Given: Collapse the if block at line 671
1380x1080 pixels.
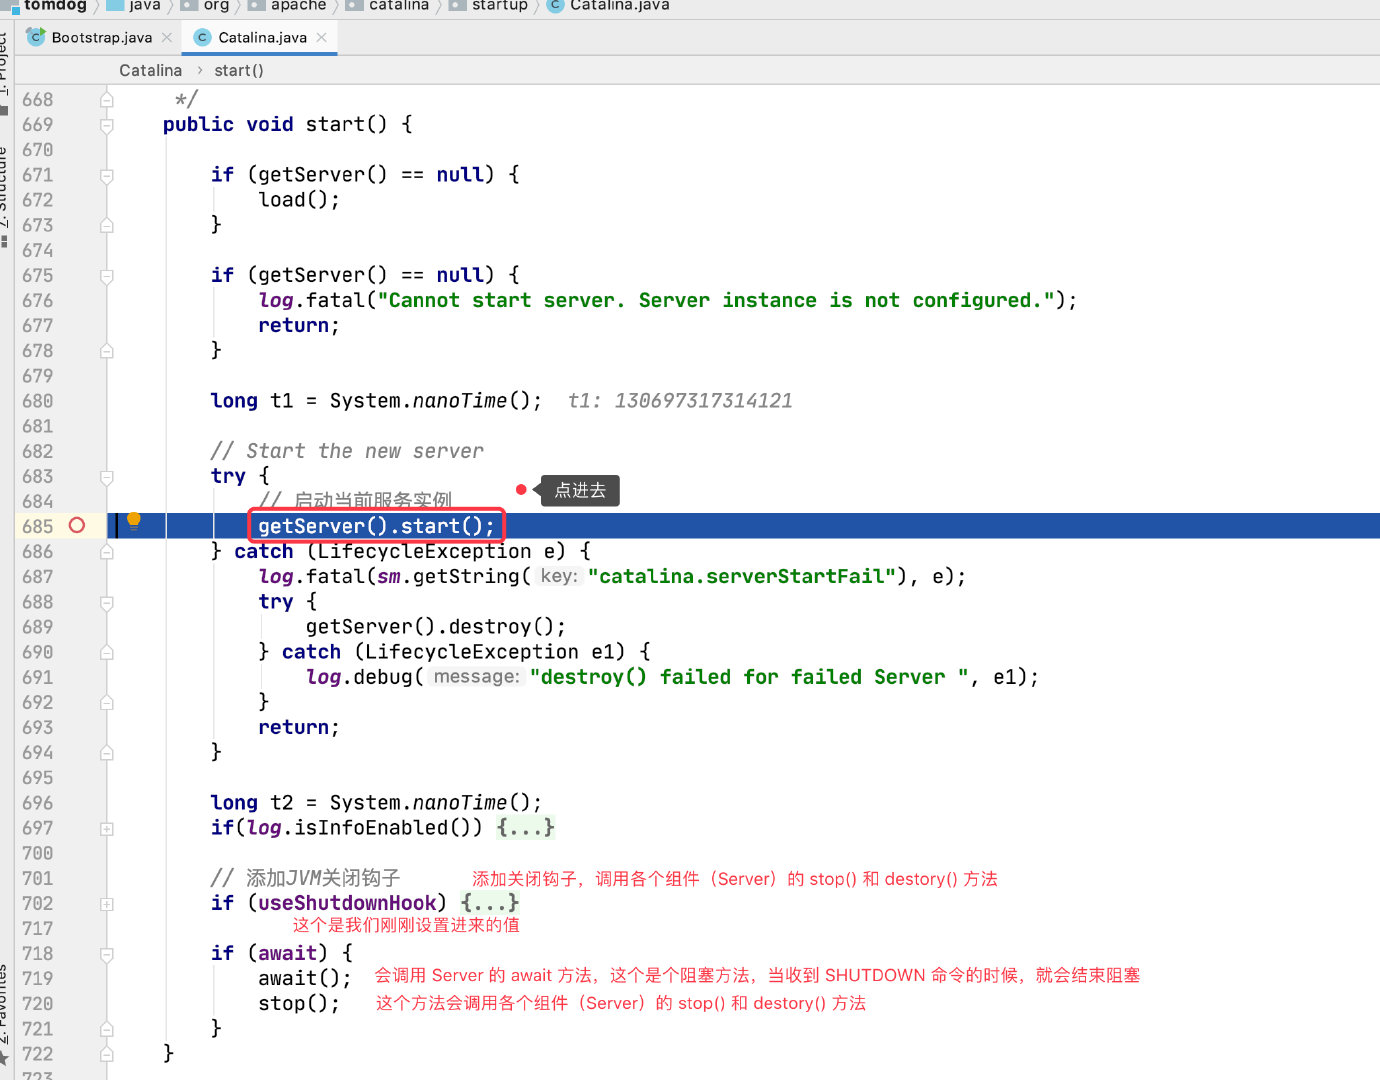Looking at the screenshot, I should pyautogui.click(x=107, y=175).
